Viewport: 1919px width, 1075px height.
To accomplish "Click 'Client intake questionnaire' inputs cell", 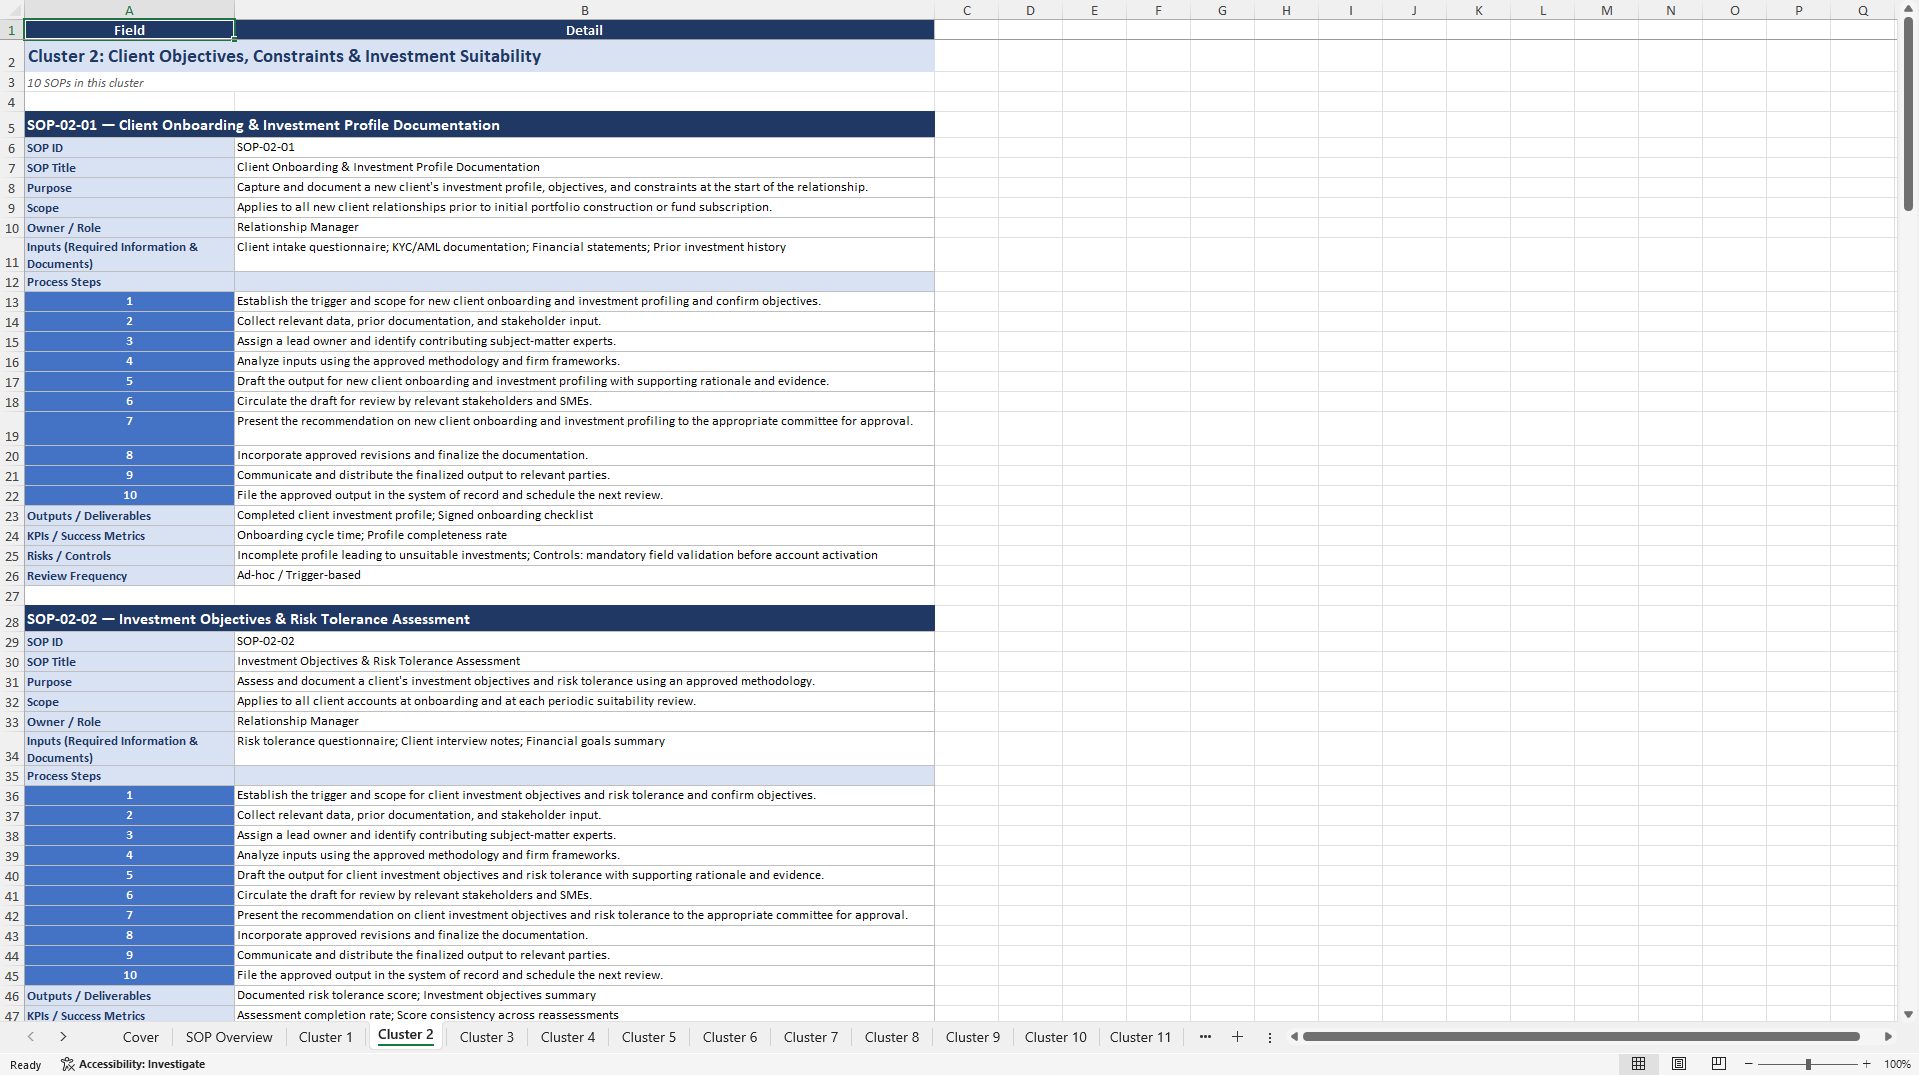I will click(x=584, y=255).
